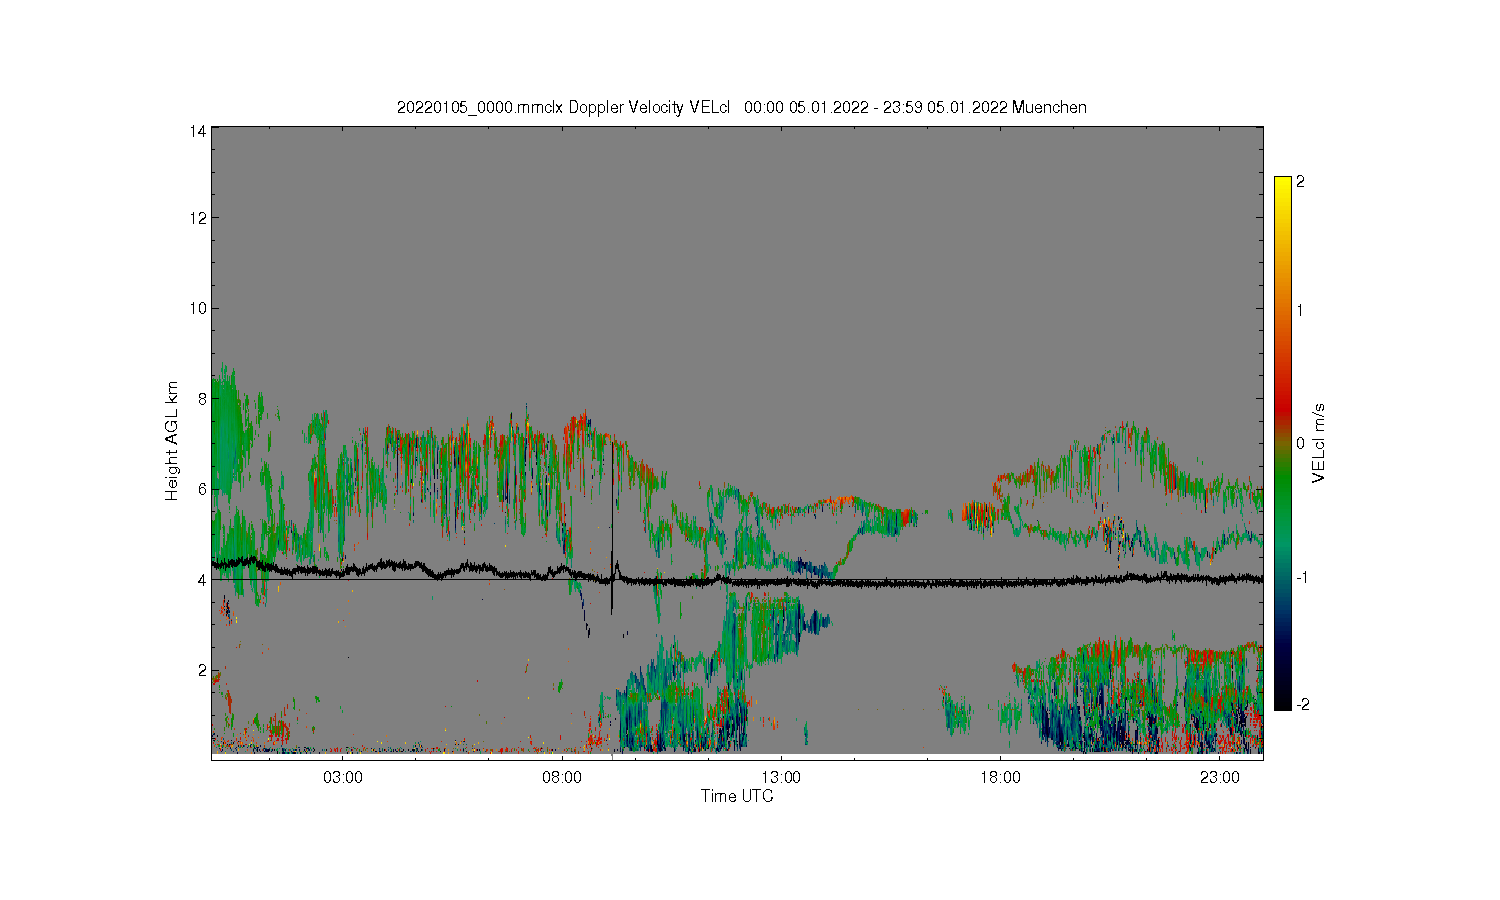Click the vertical black spike near 09:00
The width and height of the screenshot is (1500, 900).
point(612,528)
